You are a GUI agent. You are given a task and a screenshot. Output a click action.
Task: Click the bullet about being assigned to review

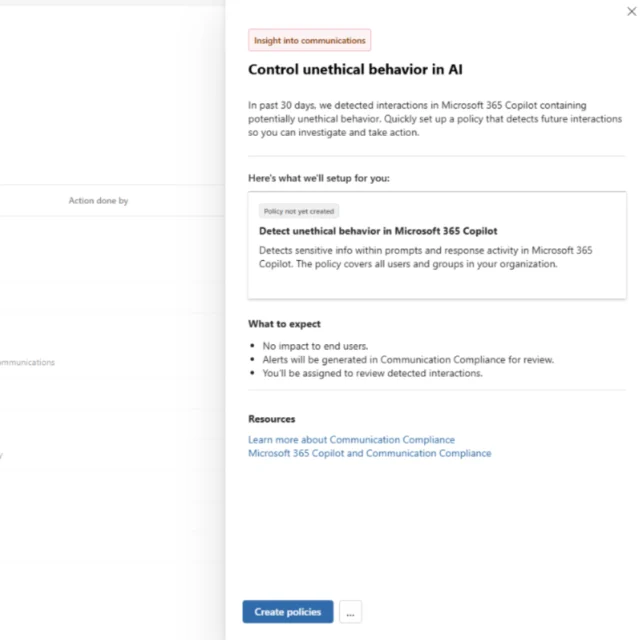tap(372, 373)
